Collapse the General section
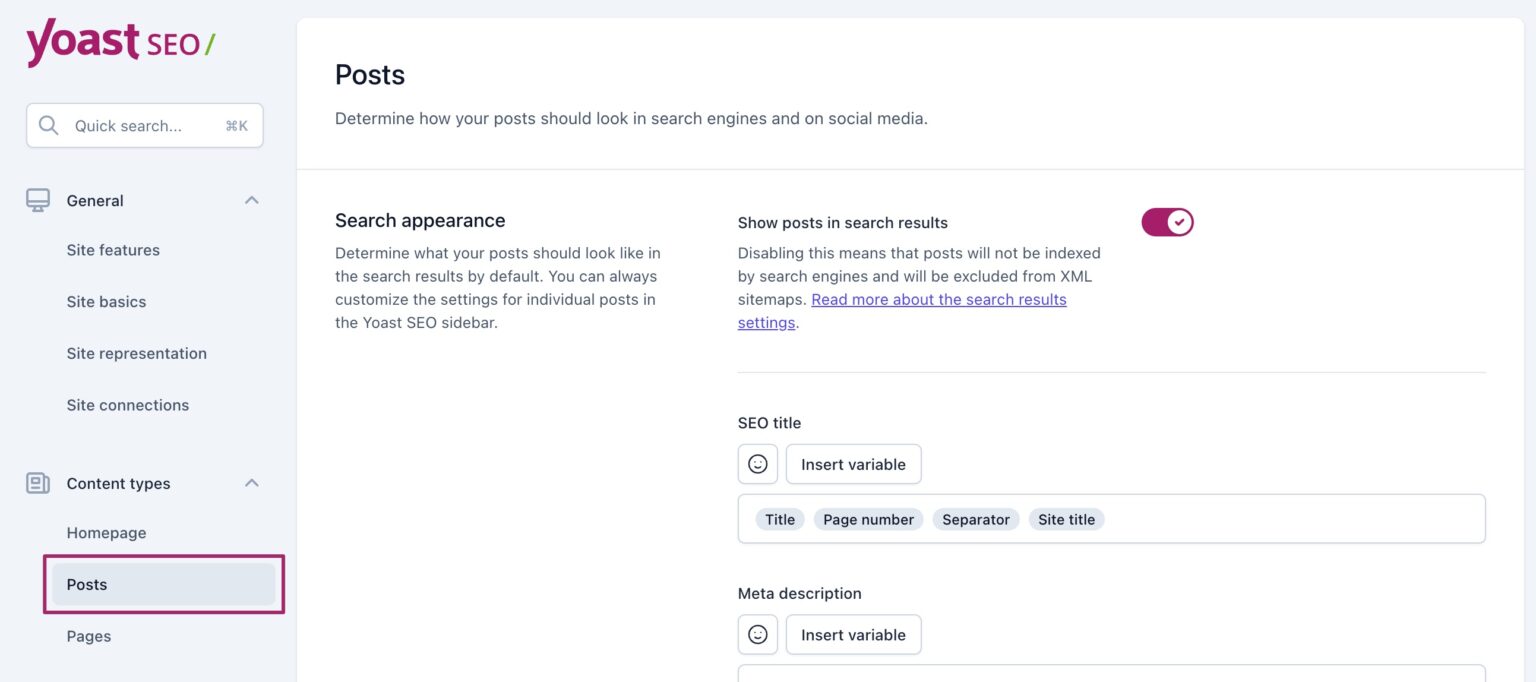Viewport: 1536px width, 682px height. pos(253,199)
